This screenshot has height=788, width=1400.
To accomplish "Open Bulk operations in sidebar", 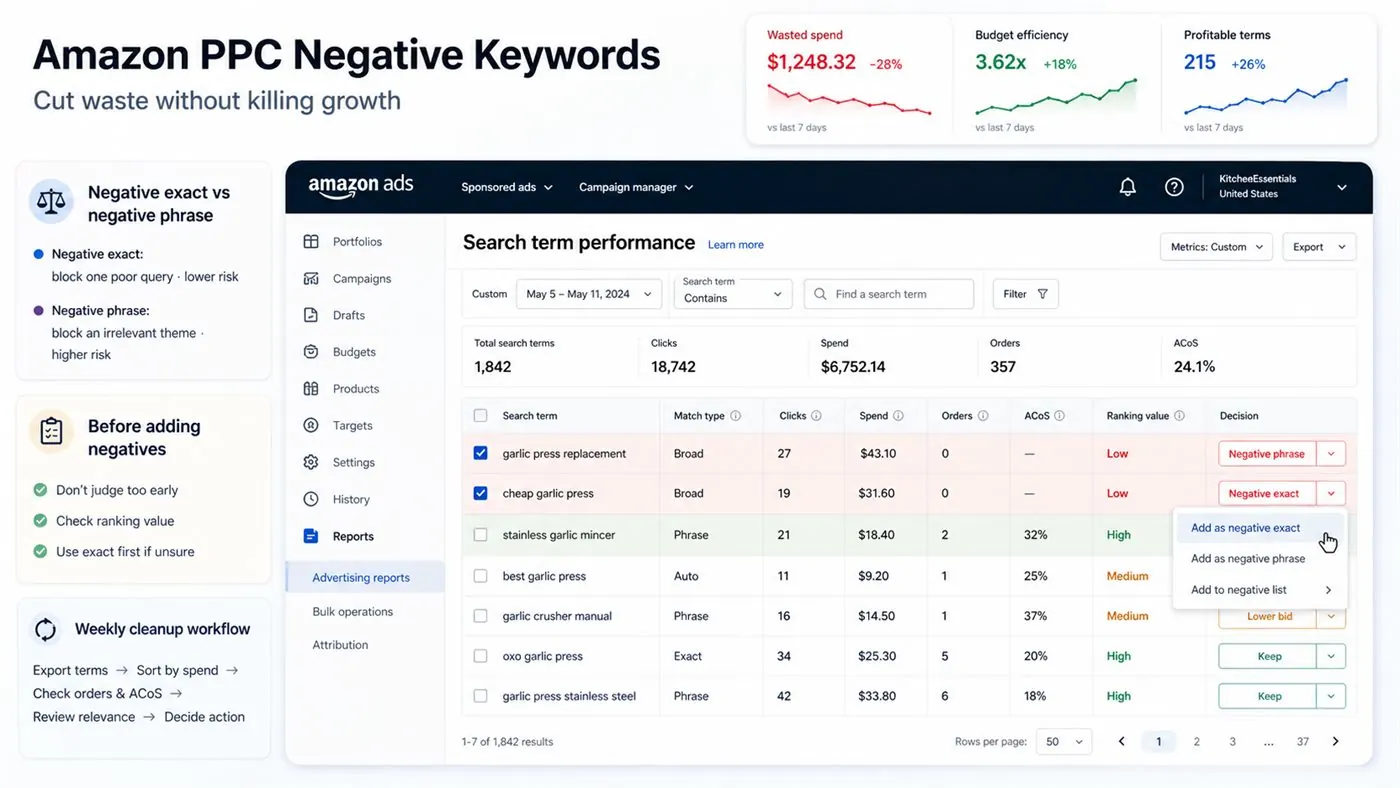I will point(352,612).
